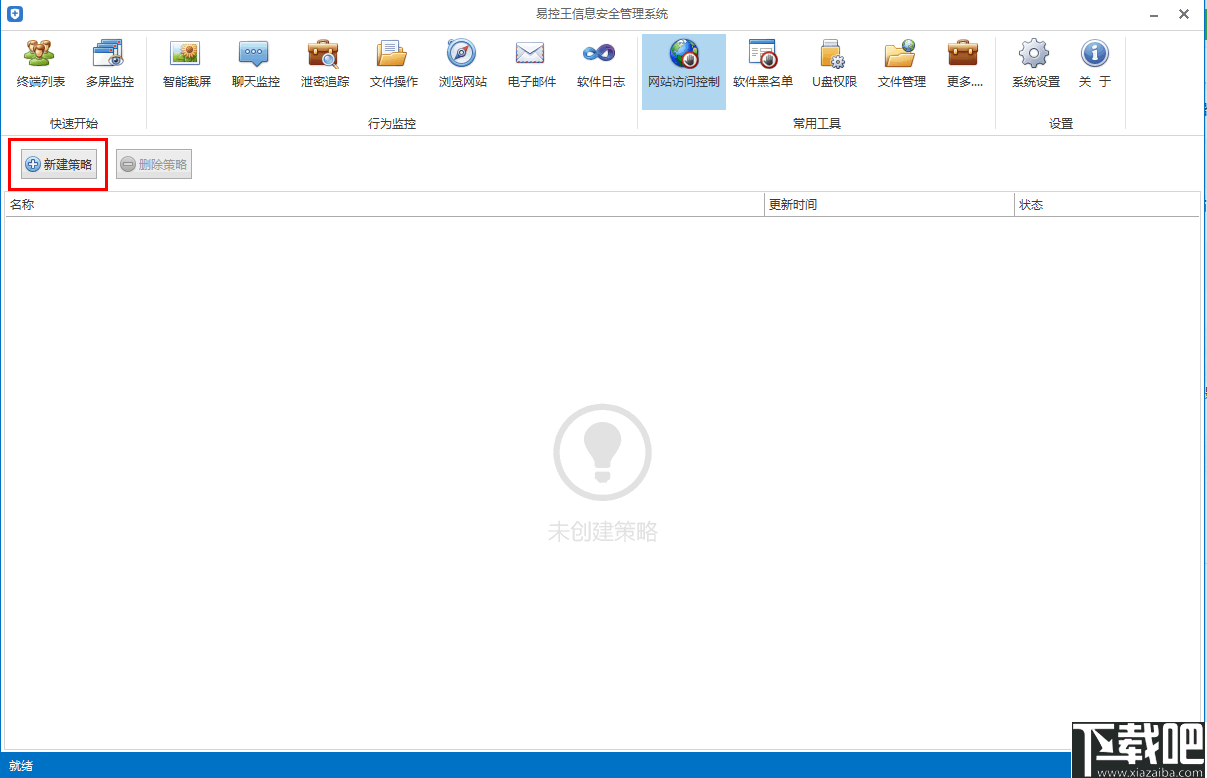This screenshot has width=1207, height=778.
Task: Open 系统设置 system settings
Action: coord(1035,64)
